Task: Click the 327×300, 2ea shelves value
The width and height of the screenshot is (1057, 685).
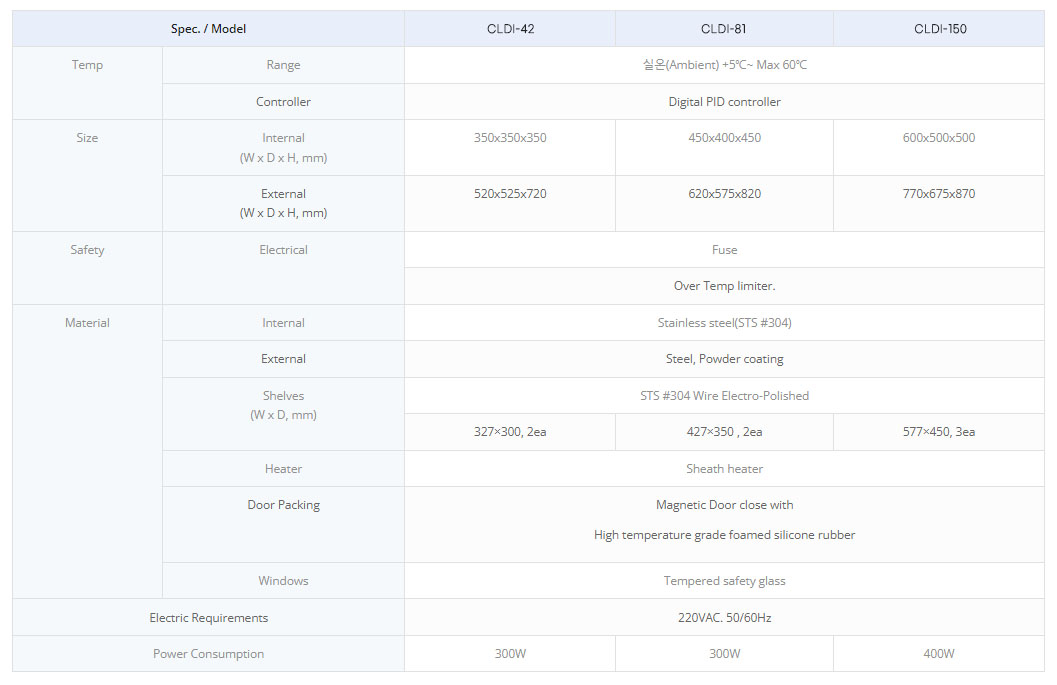Action: coord(510,432)
